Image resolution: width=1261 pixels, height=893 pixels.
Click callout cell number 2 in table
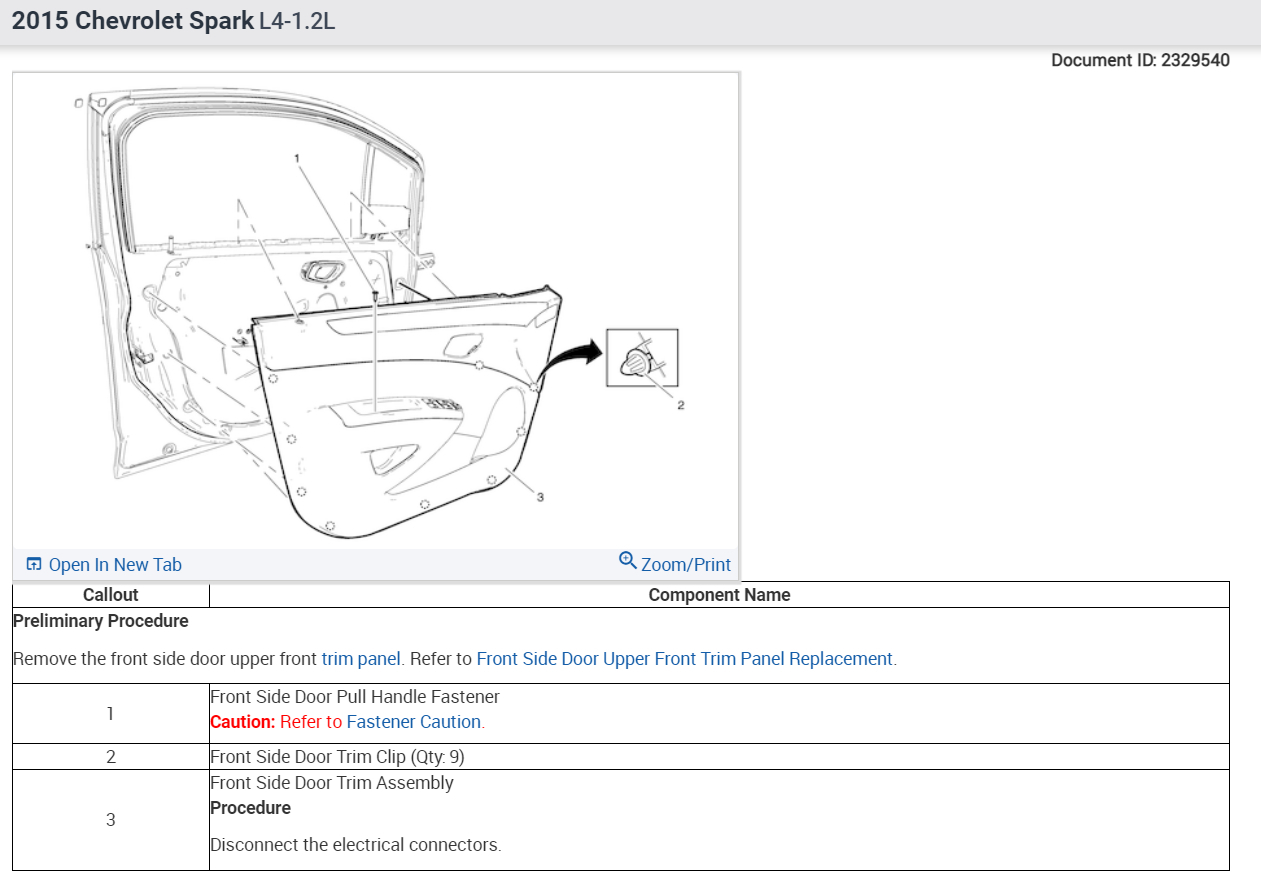tap(111, 757)
